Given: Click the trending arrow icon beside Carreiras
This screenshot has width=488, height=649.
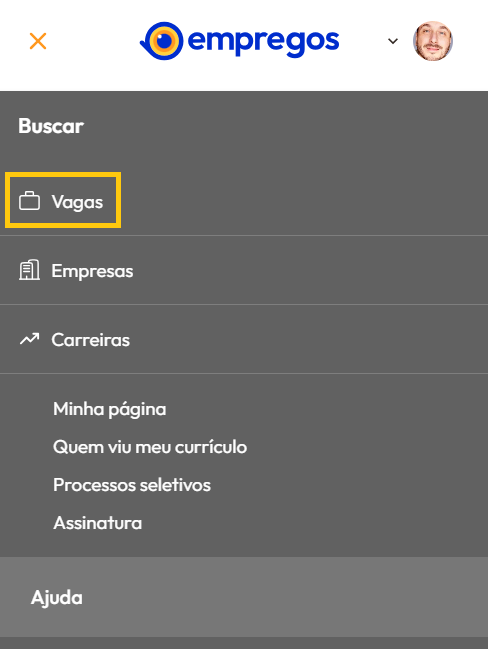Looking at the screenshot, I should coord(29,339).
